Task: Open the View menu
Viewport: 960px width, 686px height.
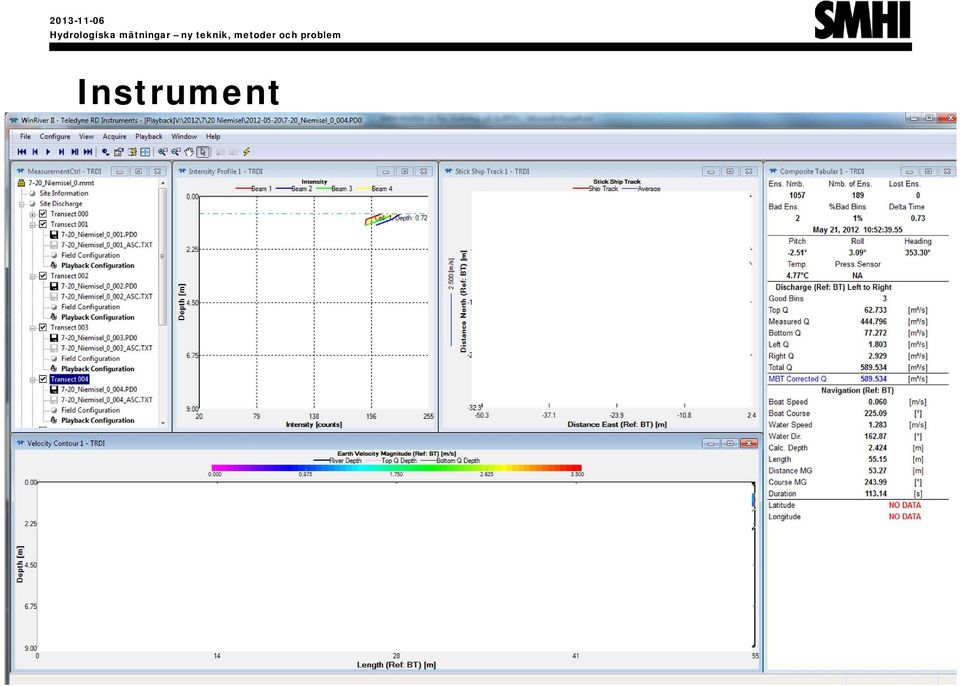Action: click(x=86, y=137)
